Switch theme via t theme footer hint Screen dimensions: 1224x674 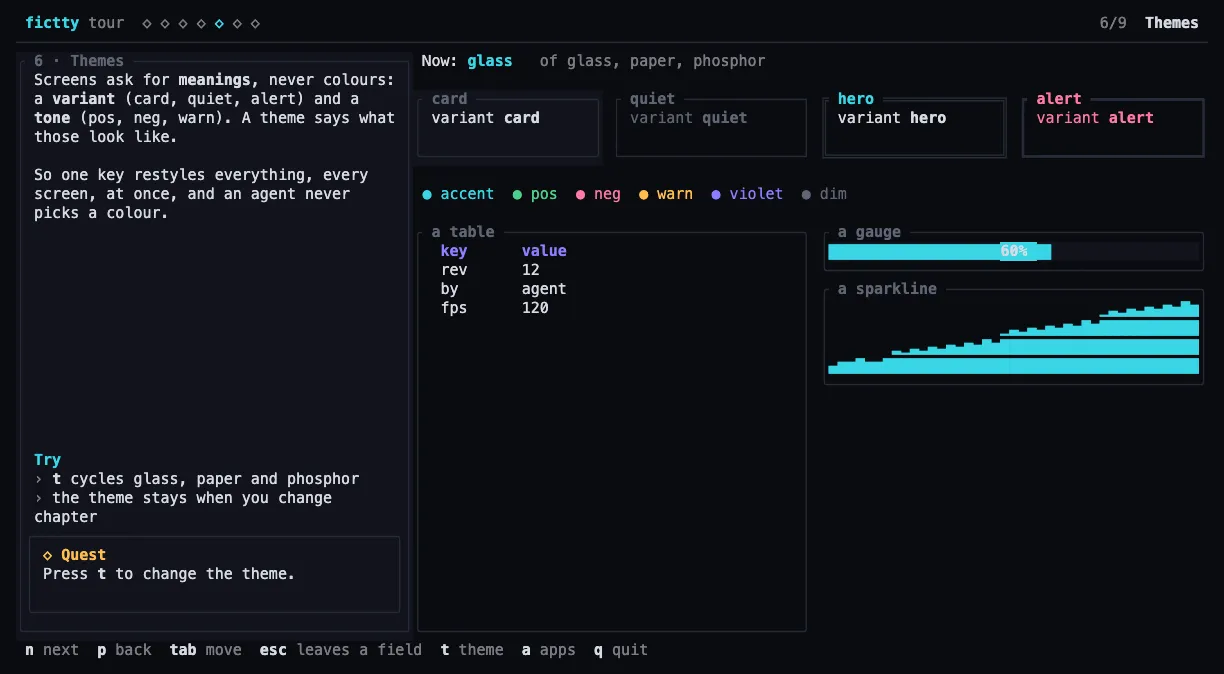click(472, 650)
